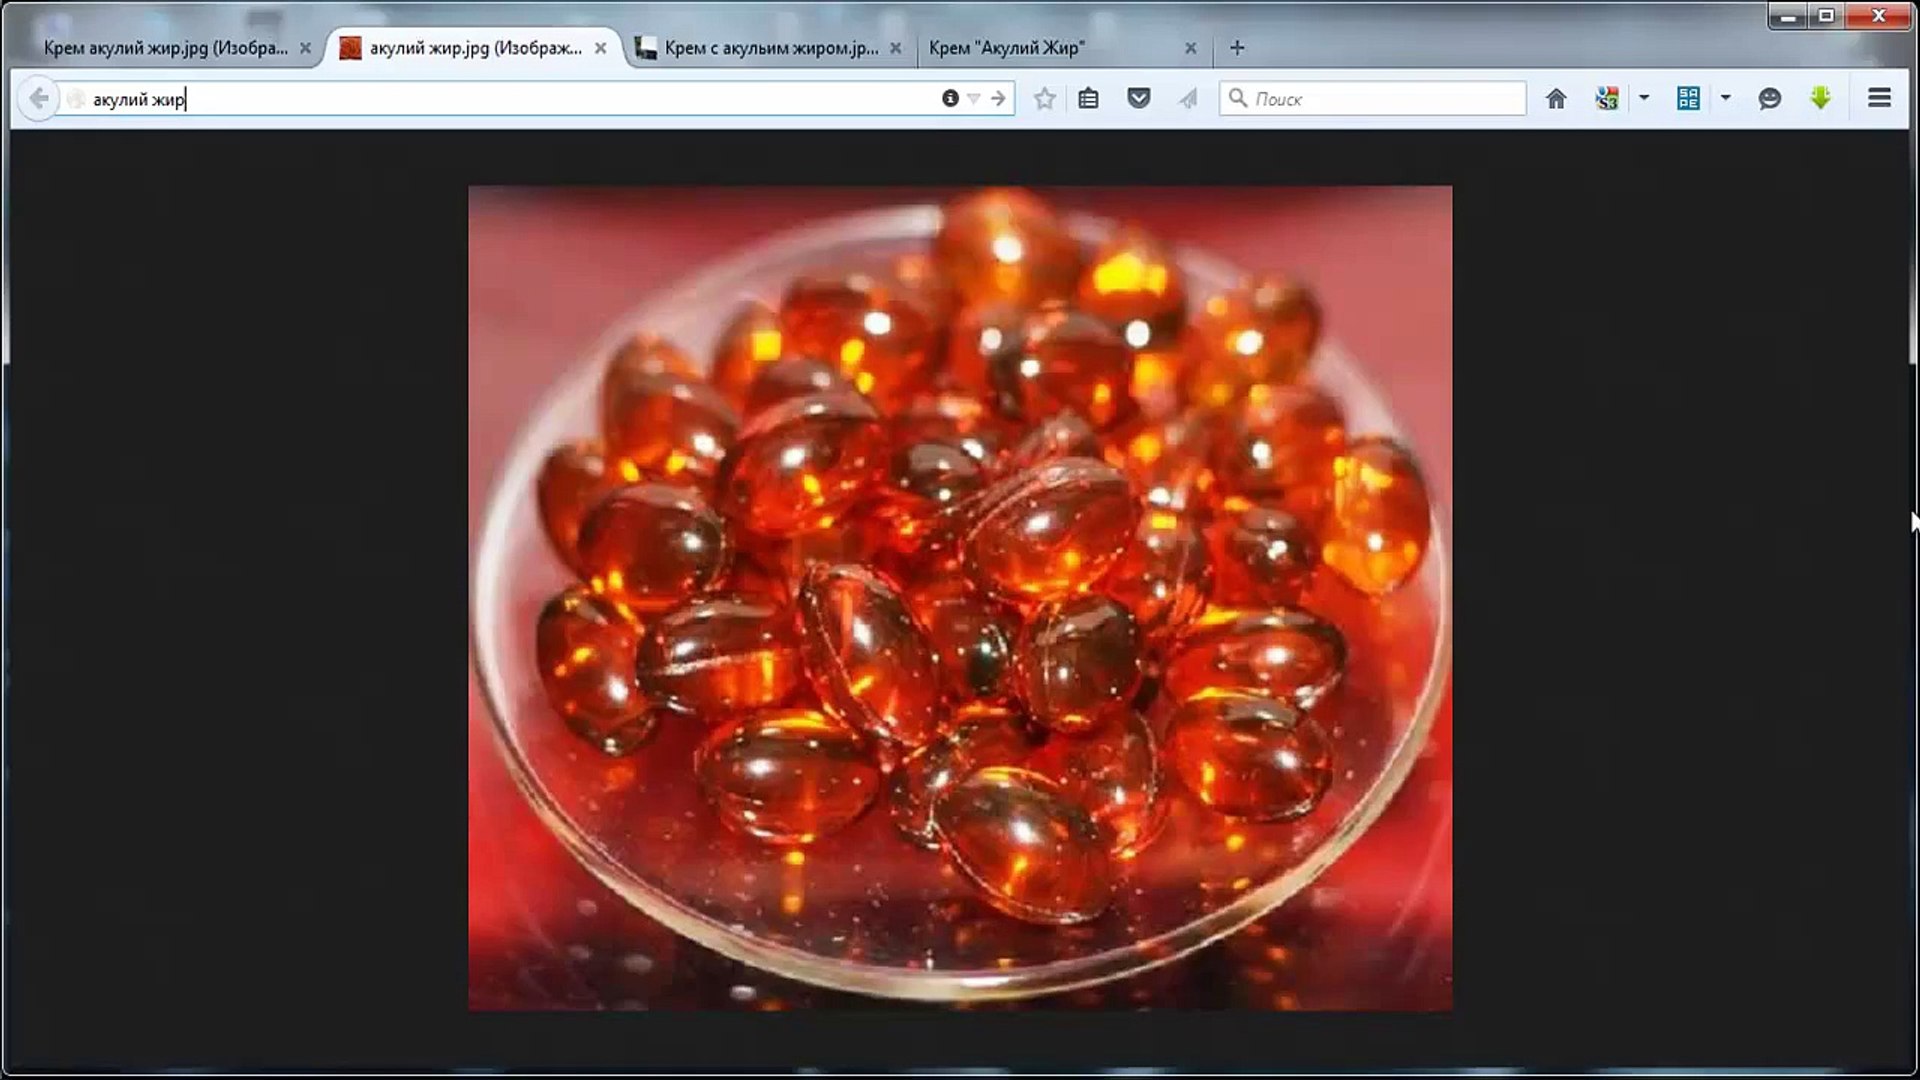The image size is (1920, 1080).
Task: Click the fish oil capsules image
Action: pos(960,598)
